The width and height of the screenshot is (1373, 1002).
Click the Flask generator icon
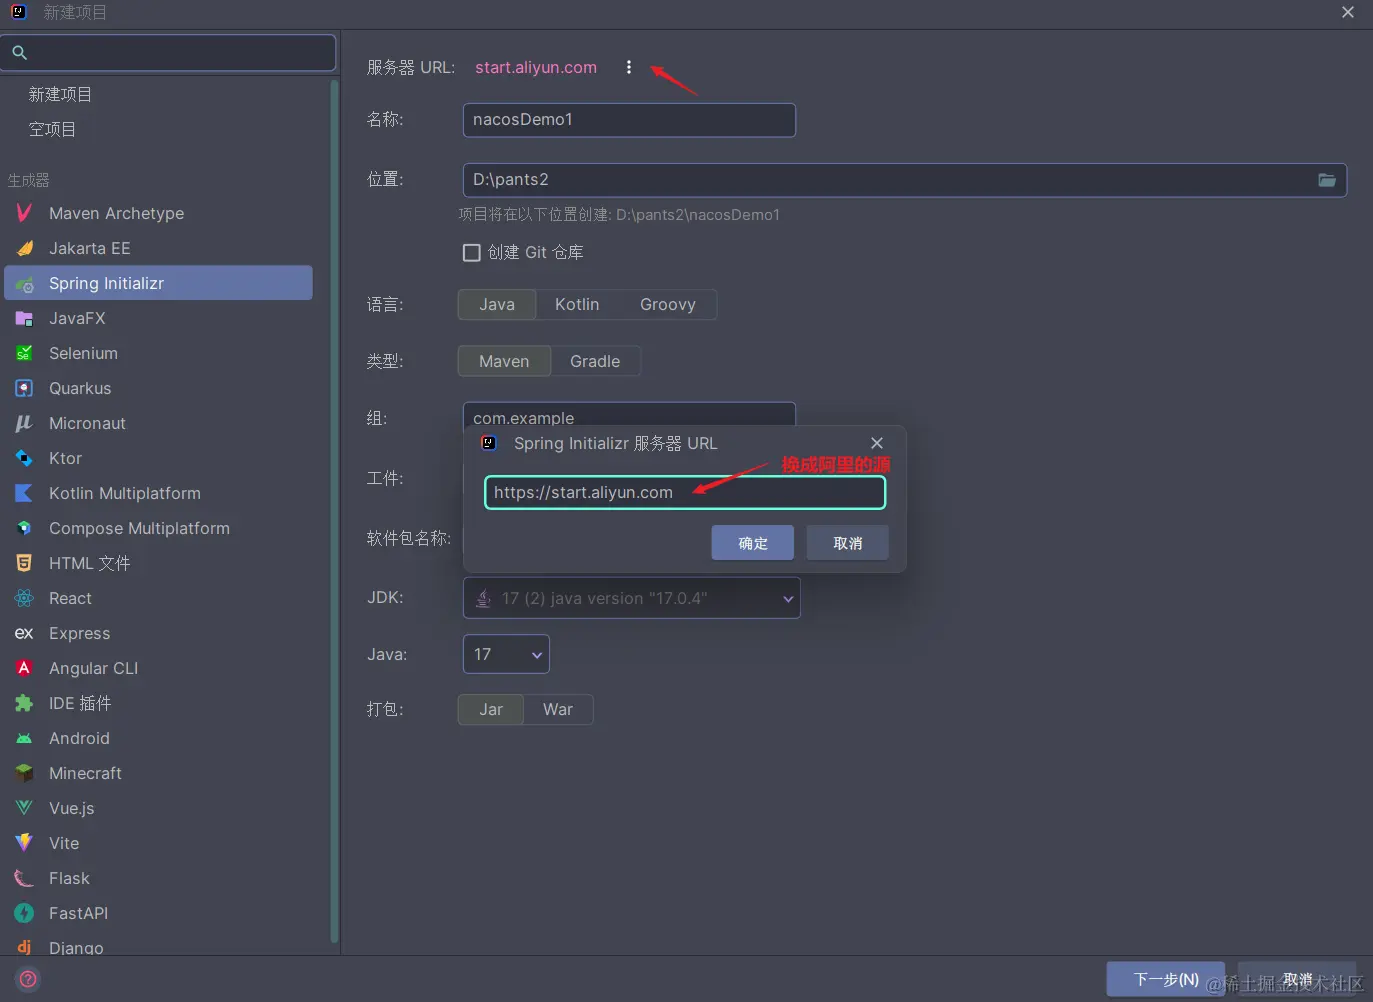click(24, 878)
